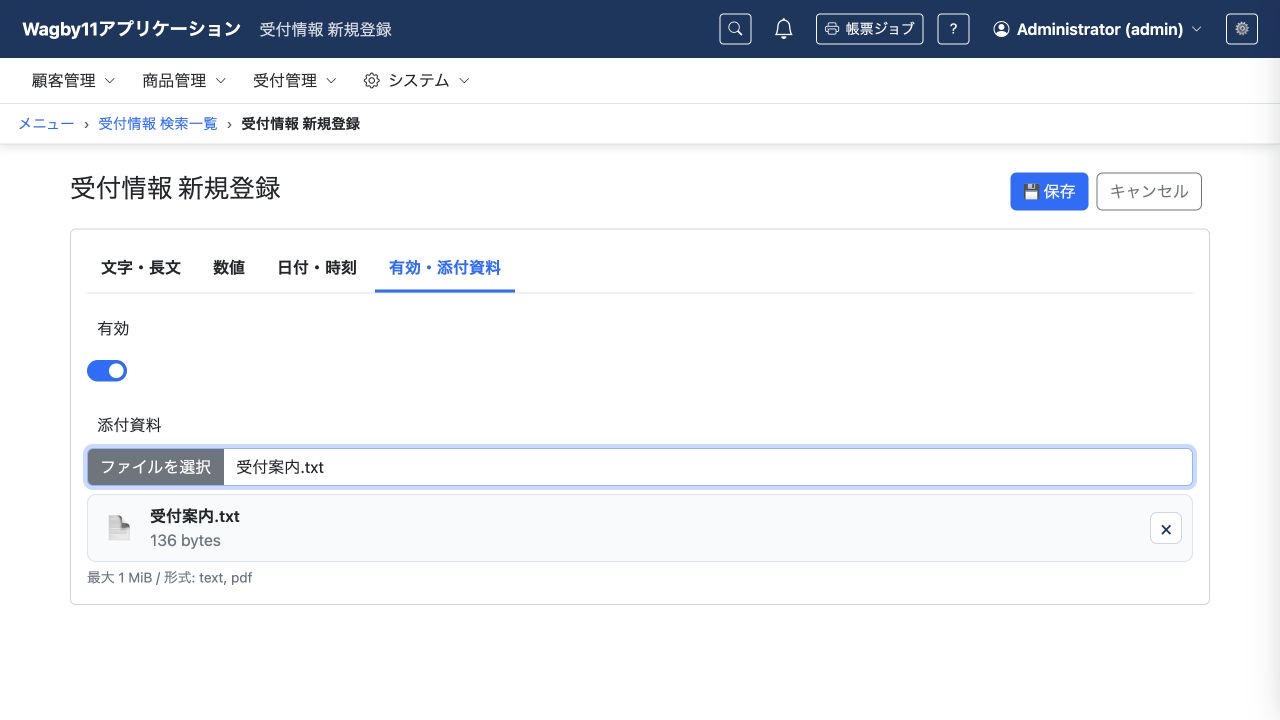The width and height of the screenshot is (1280, 720).
Task: Switch to the 文字・長文 tab
Action: (x=141, y=268)
